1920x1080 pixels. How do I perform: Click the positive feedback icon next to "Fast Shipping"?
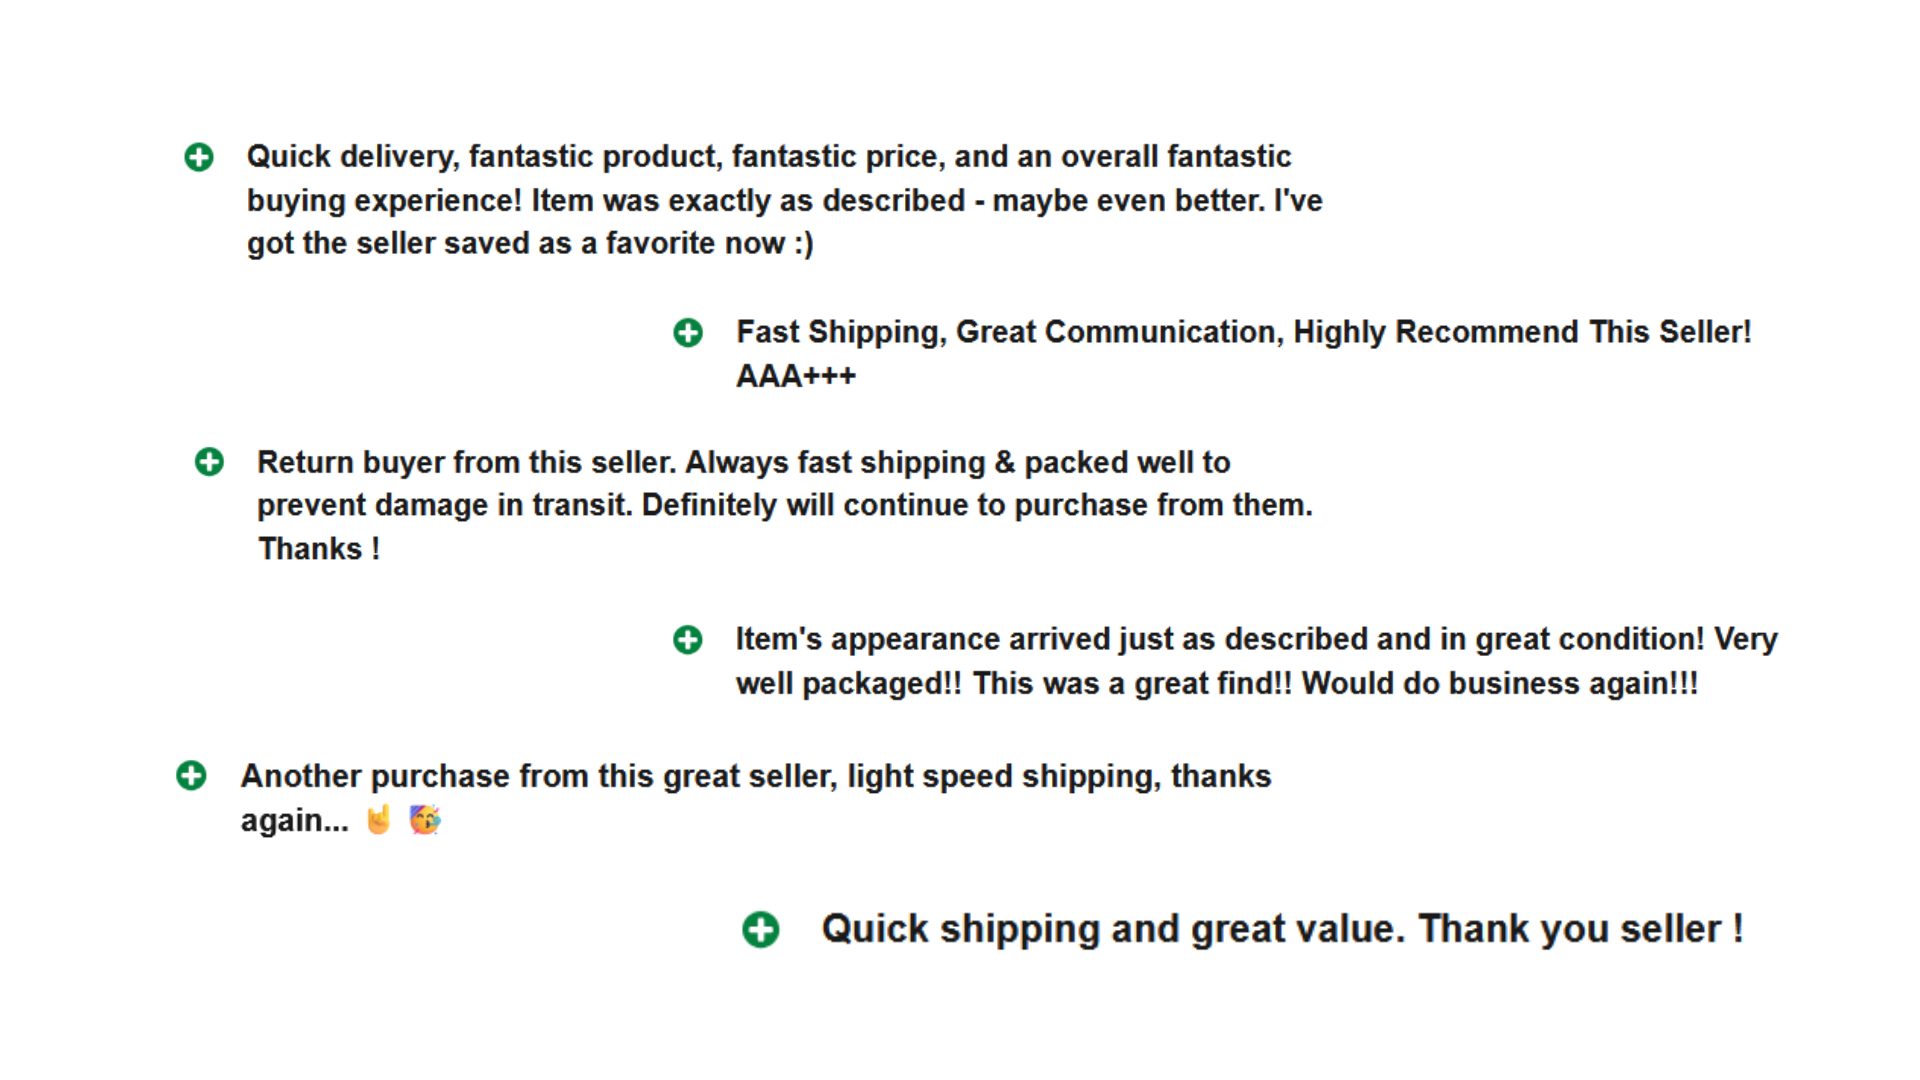(x=688, y=333)
